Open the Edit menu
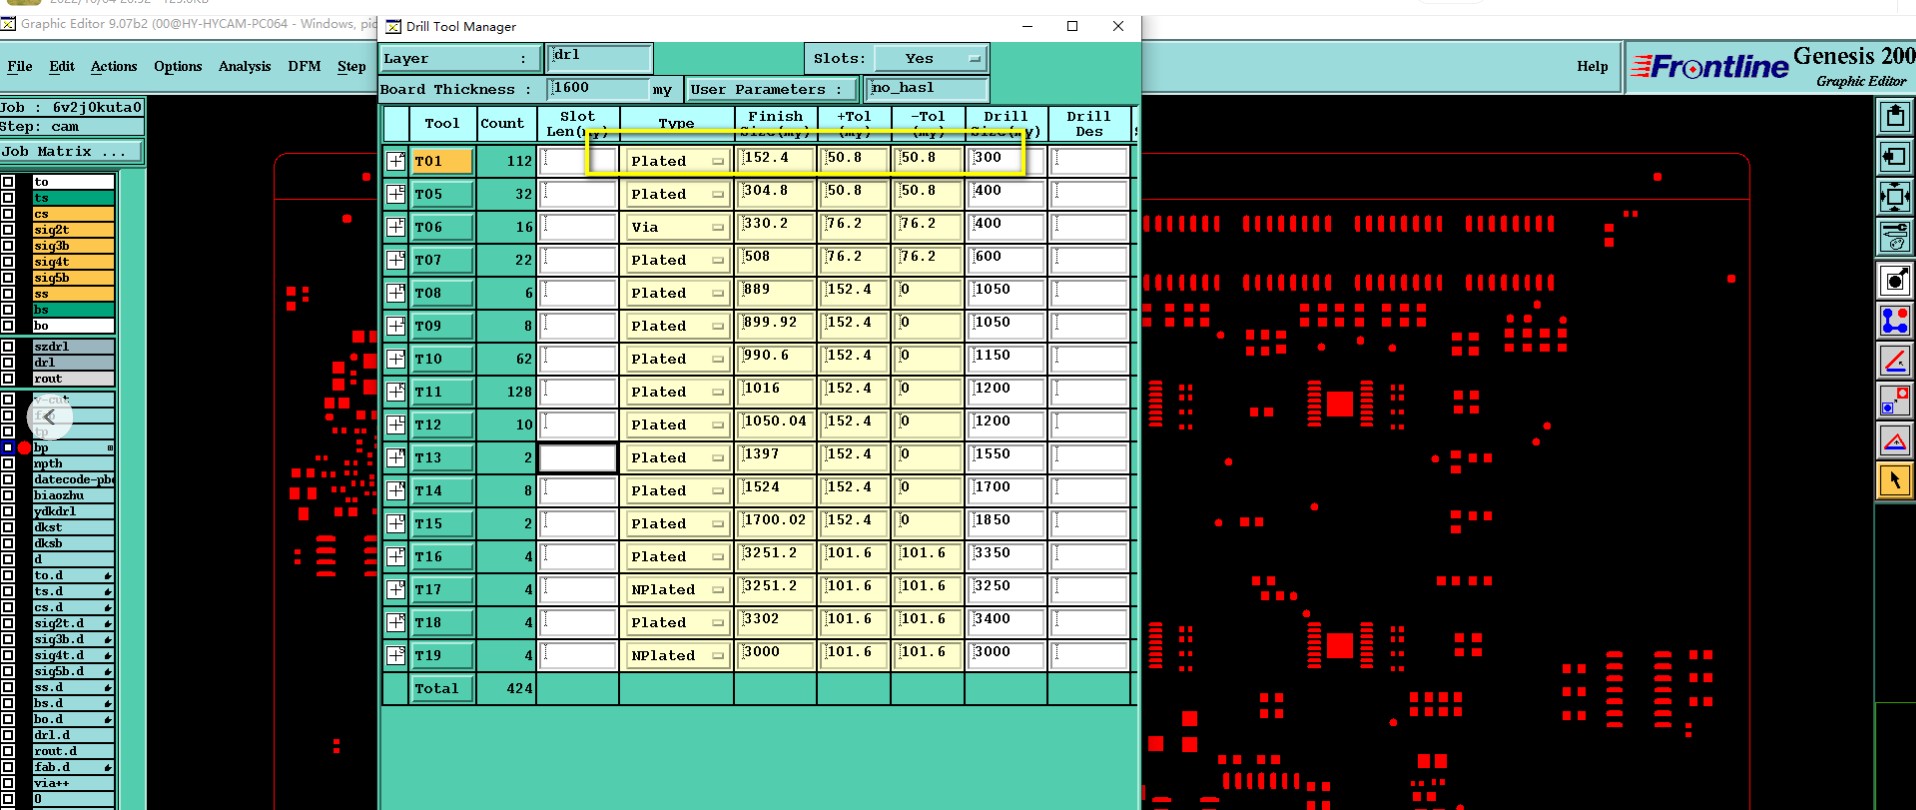The width and height of the screenshot is (1916, 810). click(x=62, y=67)
